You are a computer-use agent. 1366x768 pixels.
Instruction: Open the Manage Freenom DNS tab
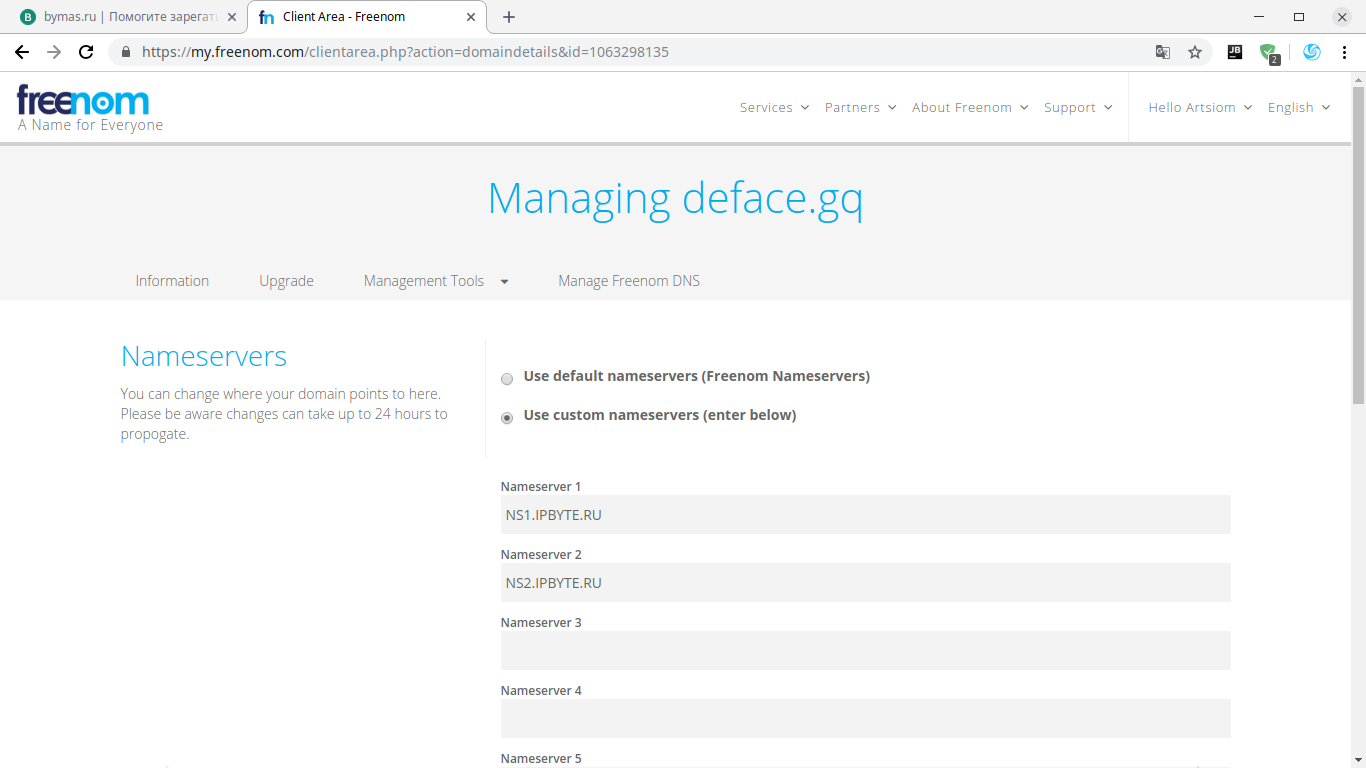pos(629,281)
